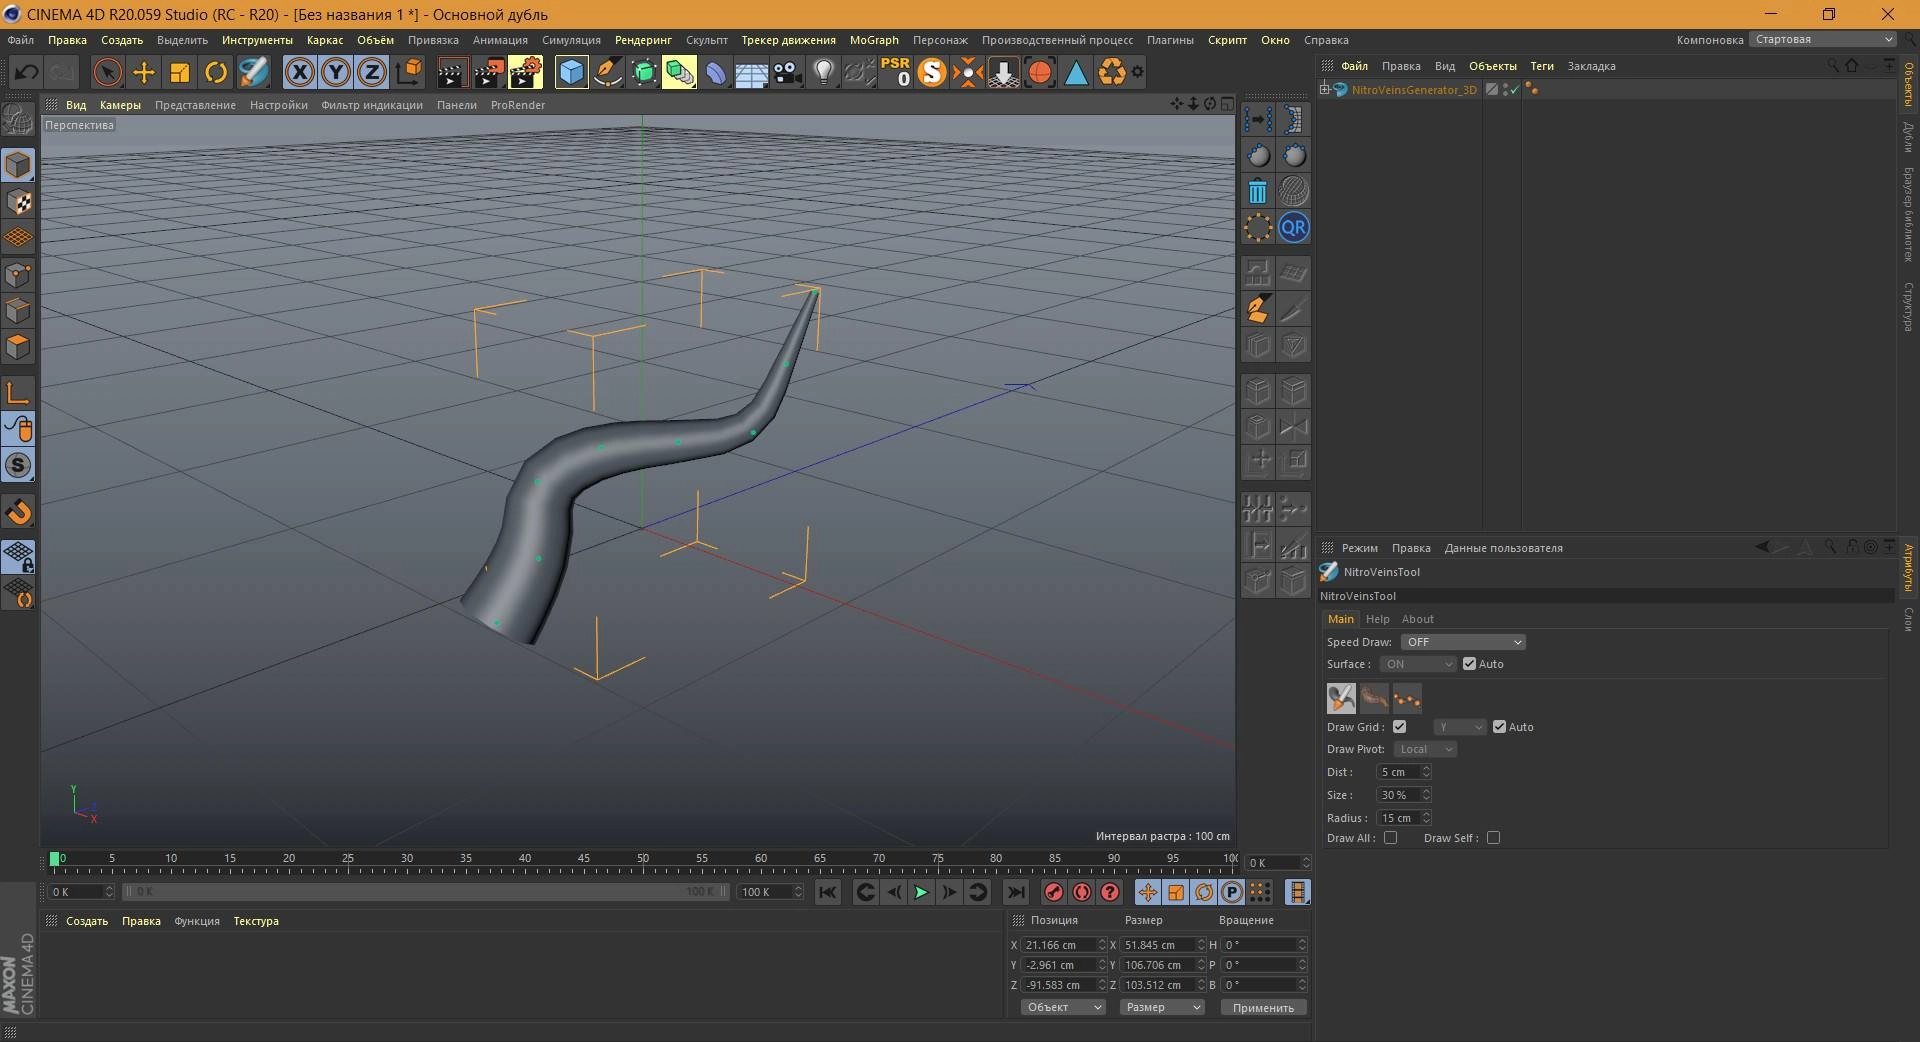Open viewport Камеры menu

120,105
